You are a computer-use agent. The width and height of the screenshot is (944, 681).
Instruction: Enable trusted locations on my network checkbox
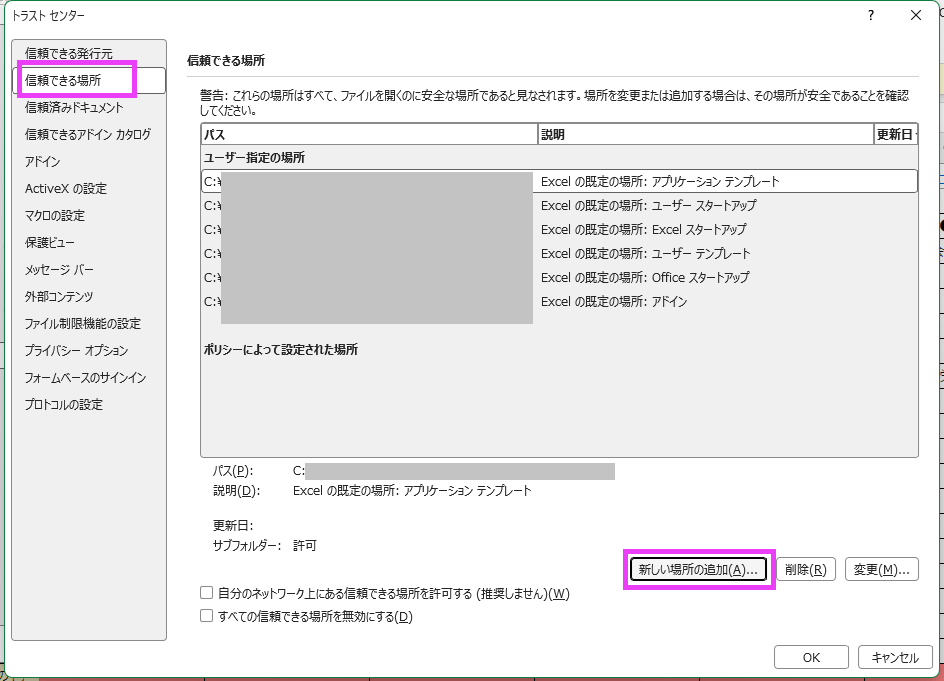(207, 594)
